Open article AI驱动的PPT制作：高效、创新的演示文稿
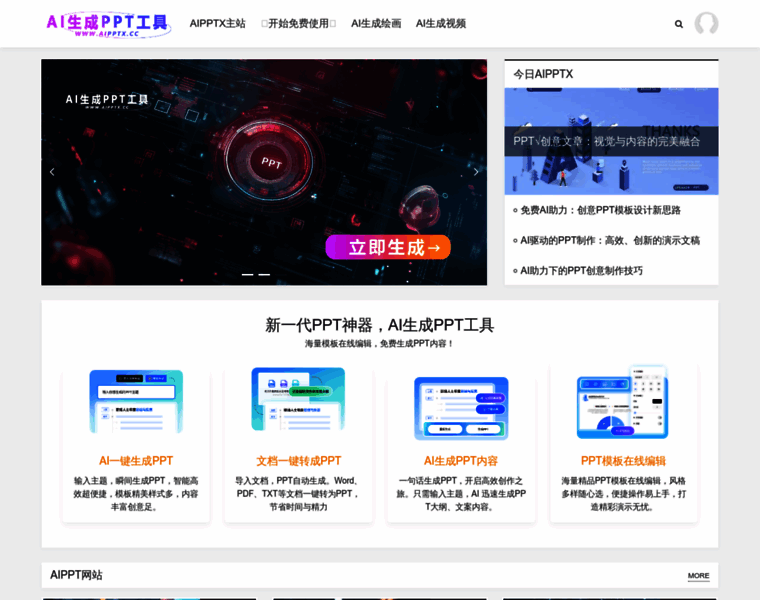760x600 pixels. [x=609, y=241]
